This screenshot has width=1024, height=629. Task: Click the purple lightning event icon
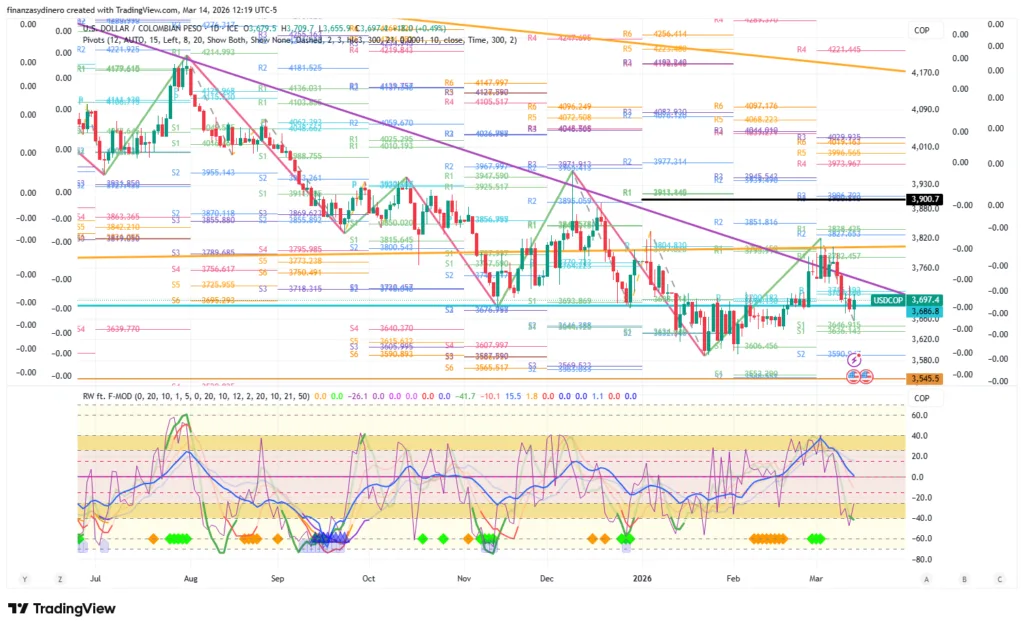(x=855, y=357)
